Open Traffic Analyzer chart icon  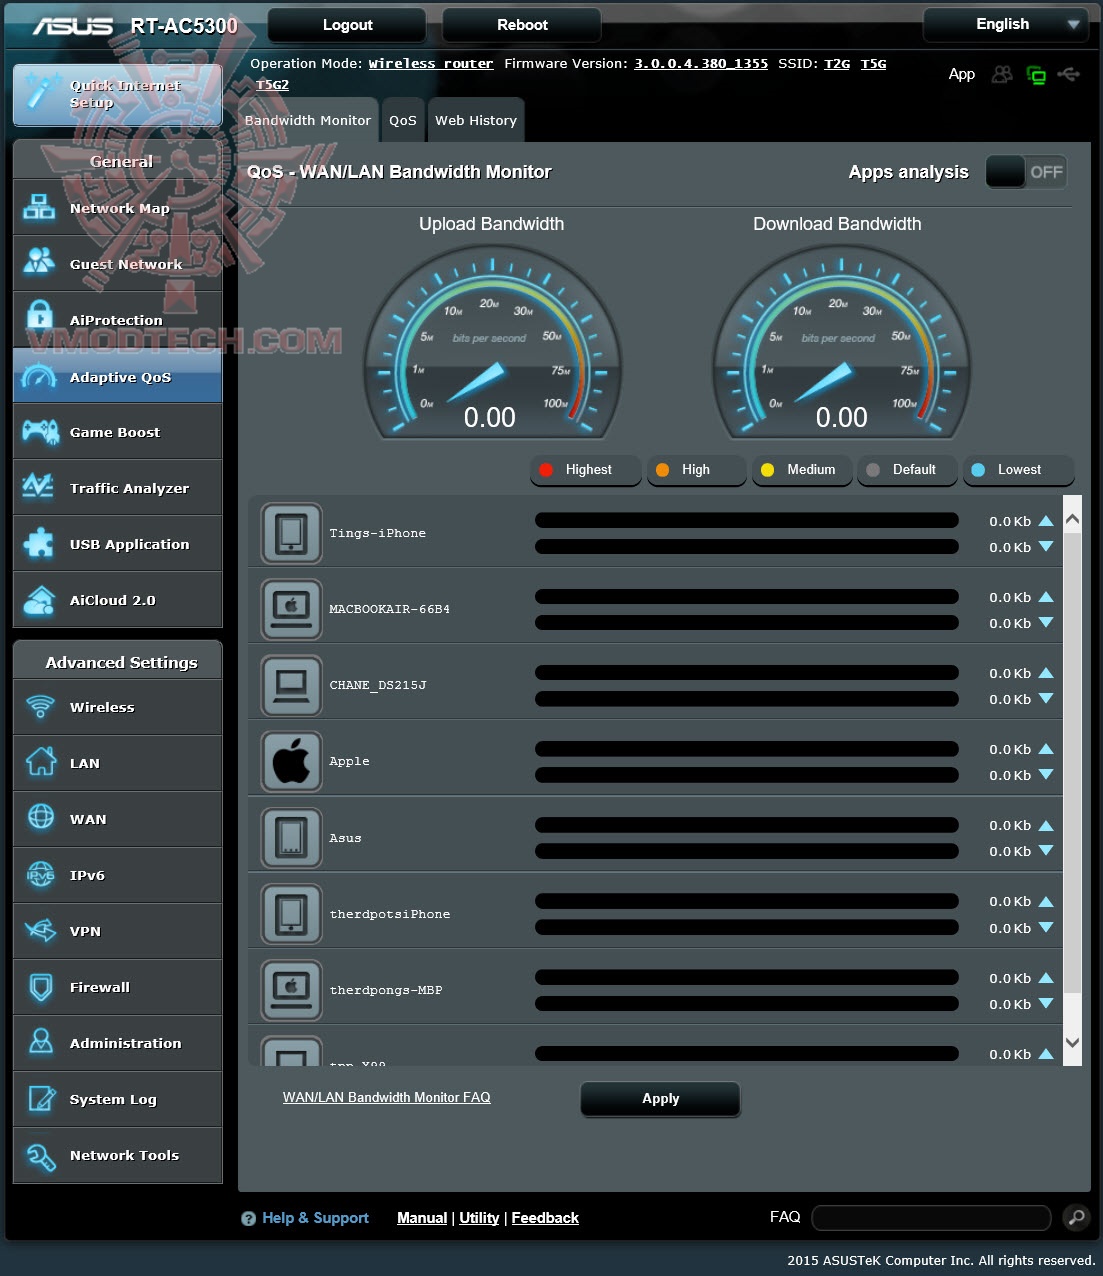pos(39,487)
